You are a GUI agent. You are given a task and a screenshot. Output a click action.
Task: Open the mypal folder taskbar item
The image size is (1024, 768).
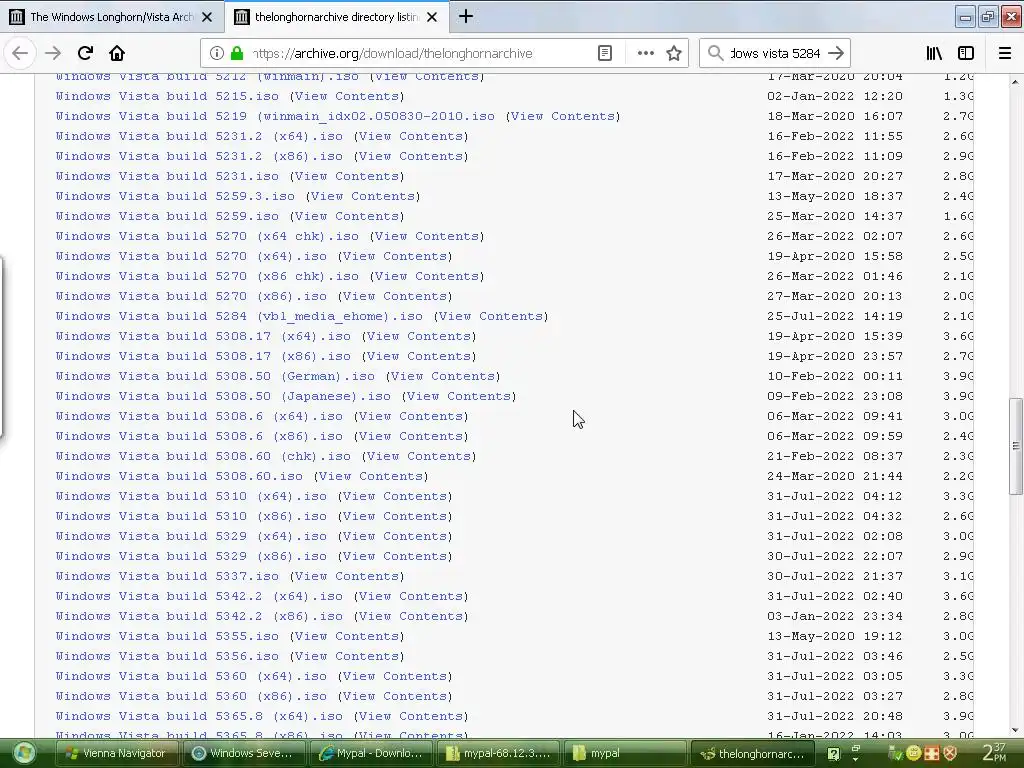tap(625, 753)
